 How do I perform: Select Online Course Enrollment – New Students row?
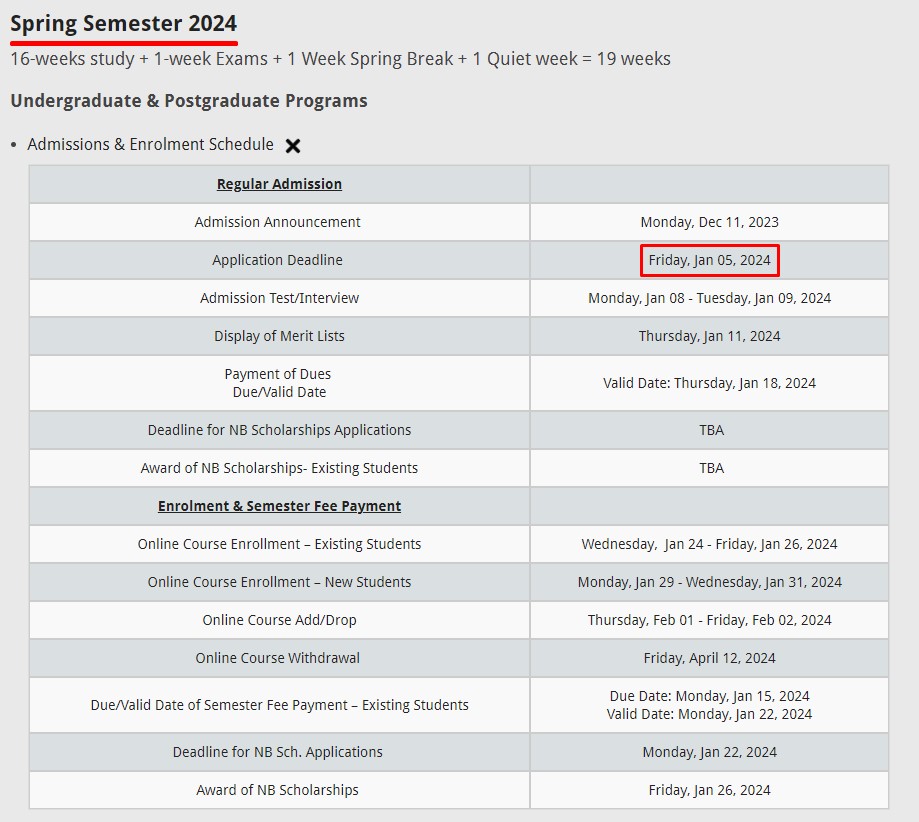pos(279,582)
